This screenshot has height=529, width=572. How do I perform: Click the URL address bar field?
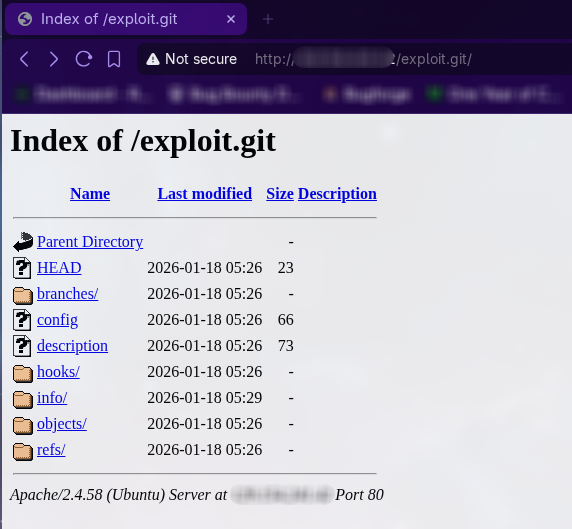tap(354, 59)
